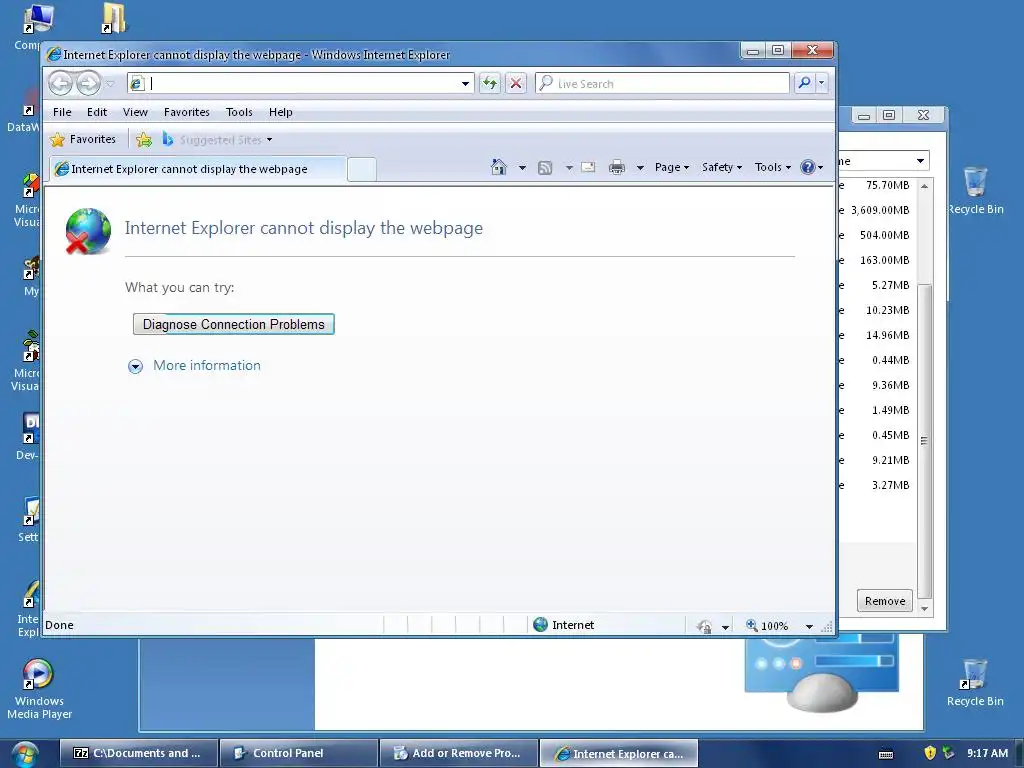This screenshot has height=768, width=1024.
Task: Expand the Print dropdown arrow
Action: [641, 168]
